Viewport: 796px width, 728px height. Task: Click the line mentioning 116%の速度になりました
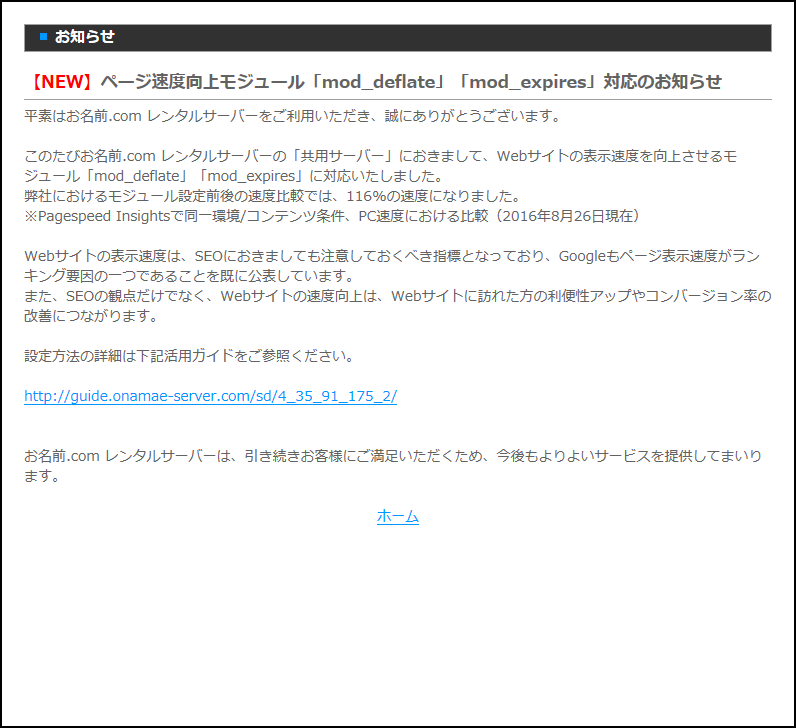272,196
